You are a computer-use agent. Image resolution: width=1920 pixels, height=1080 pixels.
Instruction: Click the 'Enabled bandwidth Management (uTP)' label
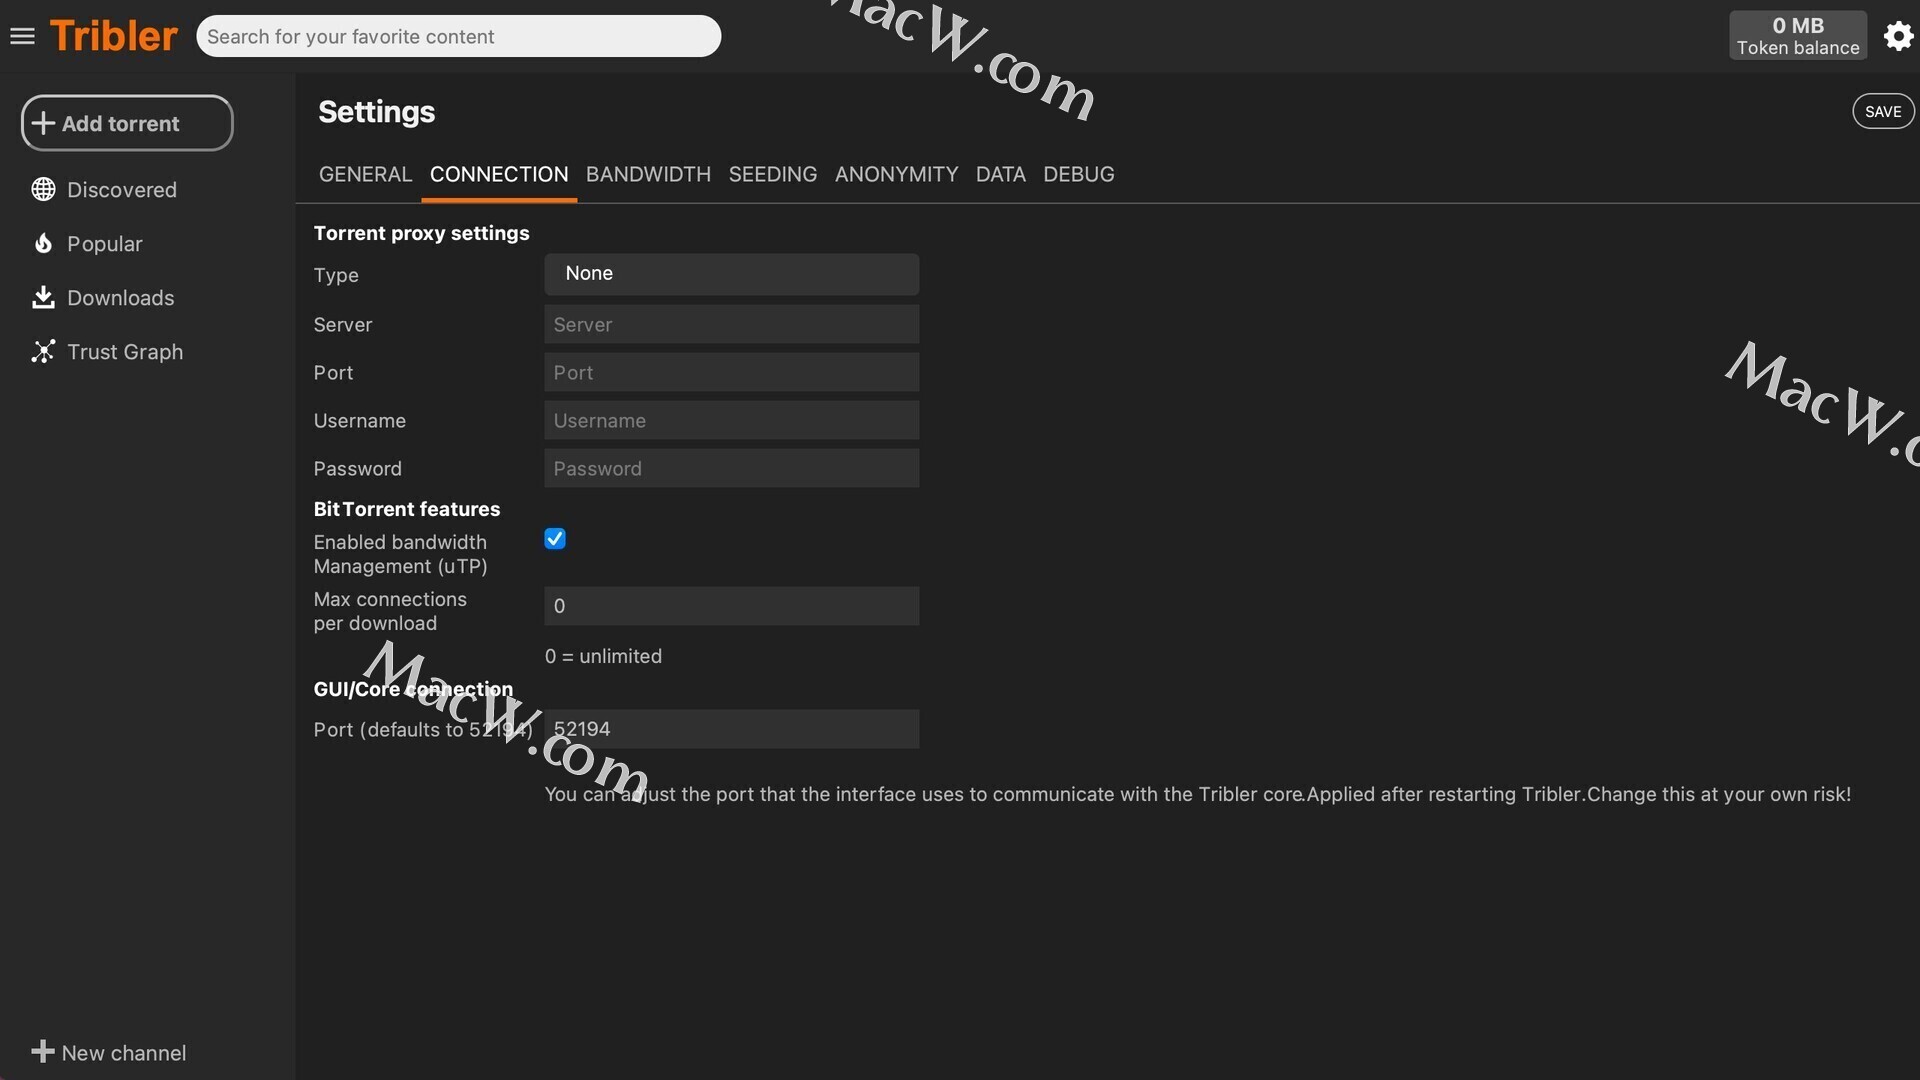[x=400, y=554]
